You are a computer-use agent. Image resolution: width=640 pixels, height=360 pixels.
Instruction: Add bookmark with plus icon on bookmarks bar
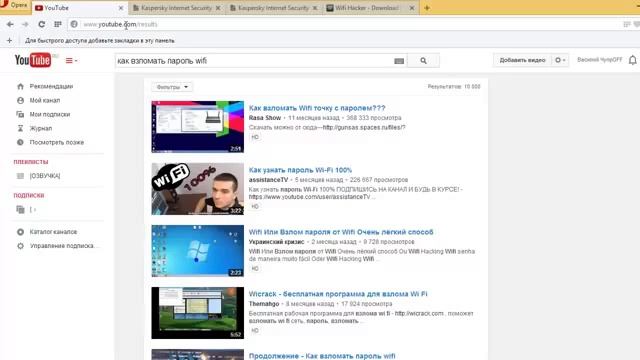(9, 40)
